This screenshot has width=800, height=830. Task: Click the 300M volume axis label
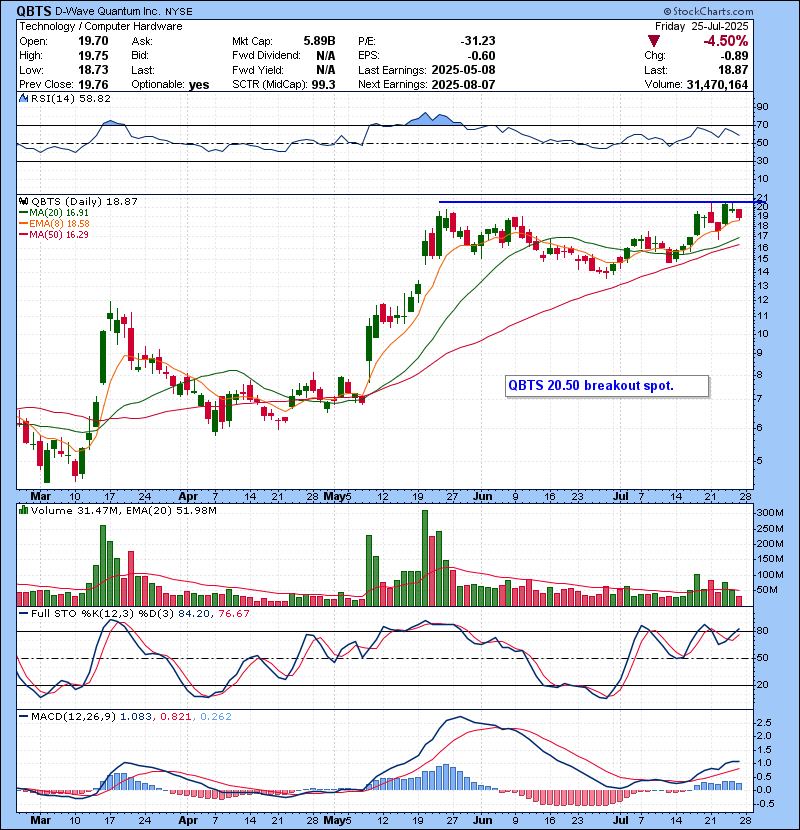coord(770,512)
